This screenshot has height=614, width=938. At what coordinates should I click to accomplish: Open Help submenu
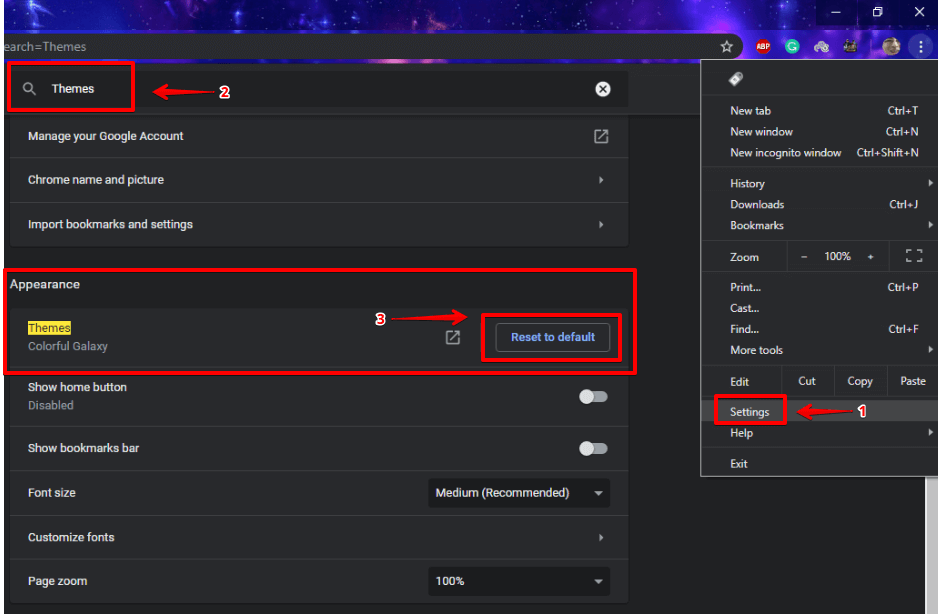point(819,433)
